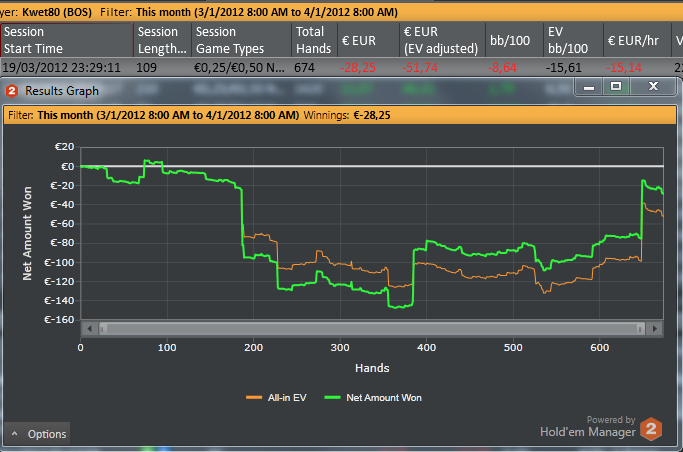Click the -15,61 EV bb/100 cell
Viewport: 683px width, 452px height.
click(564, 67)
